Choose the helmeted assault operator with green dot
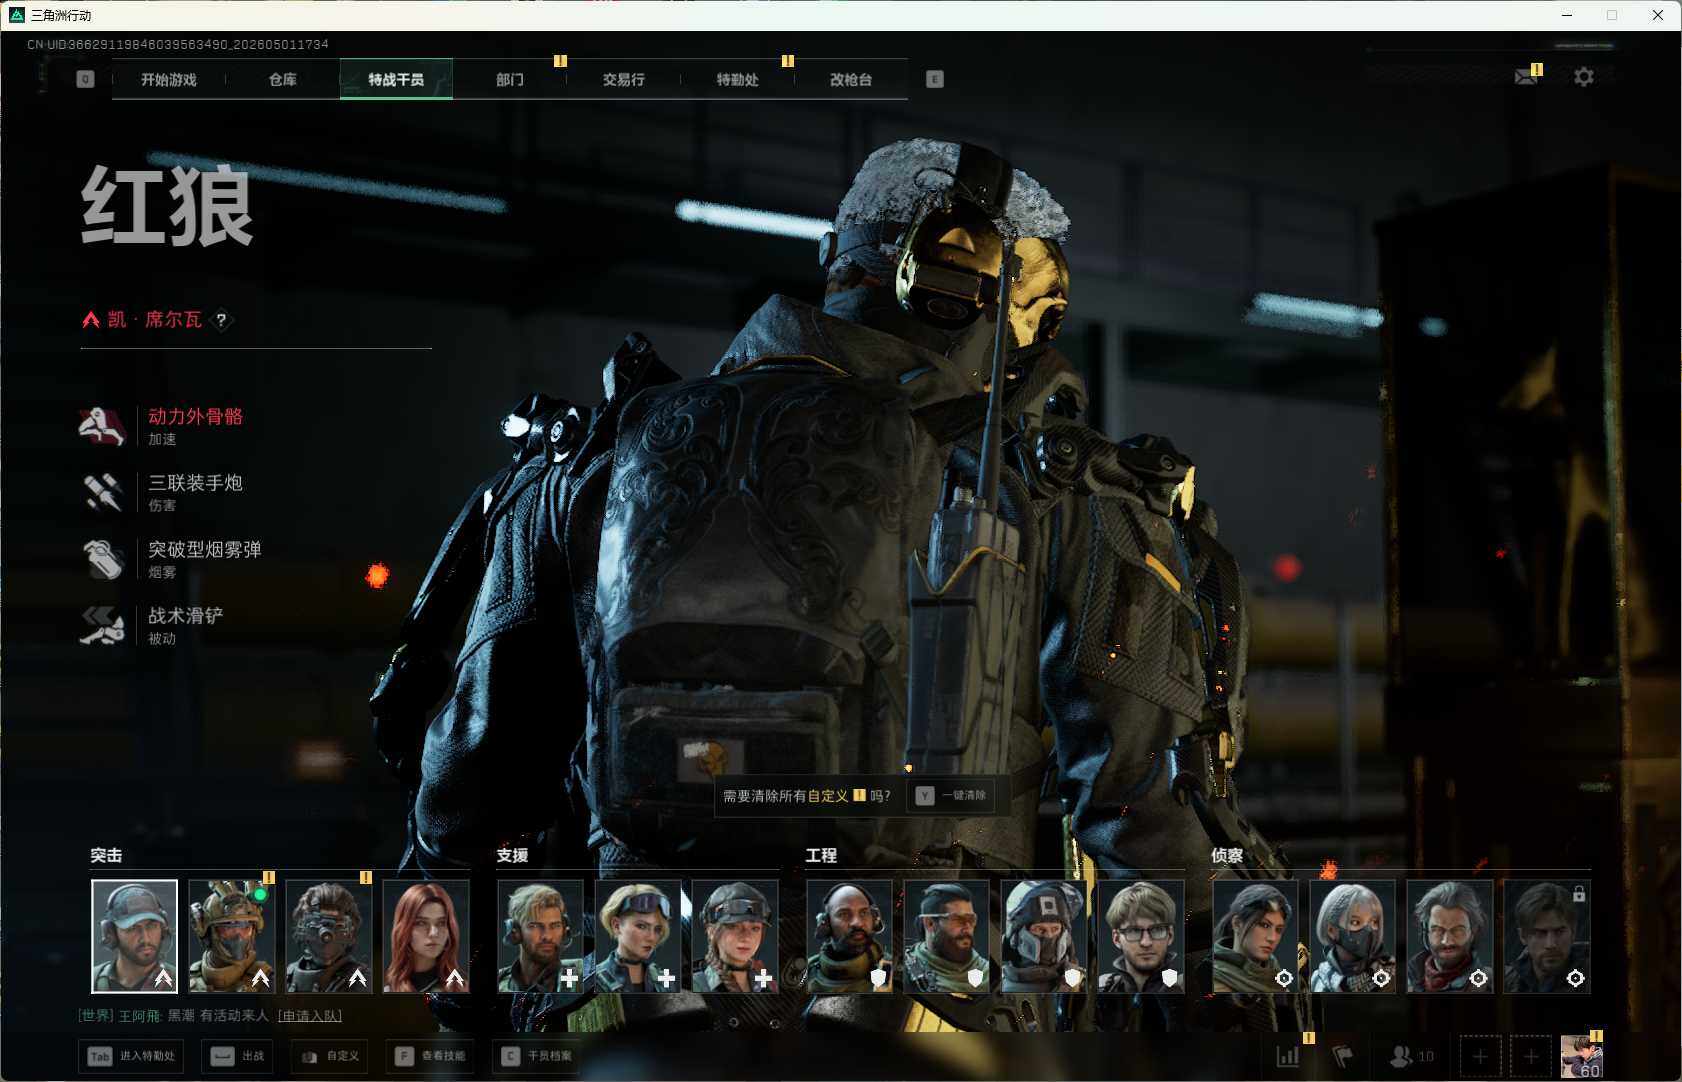This screenshot has width=1682, height=1082. pyautogui.click(x=231, y=936)
